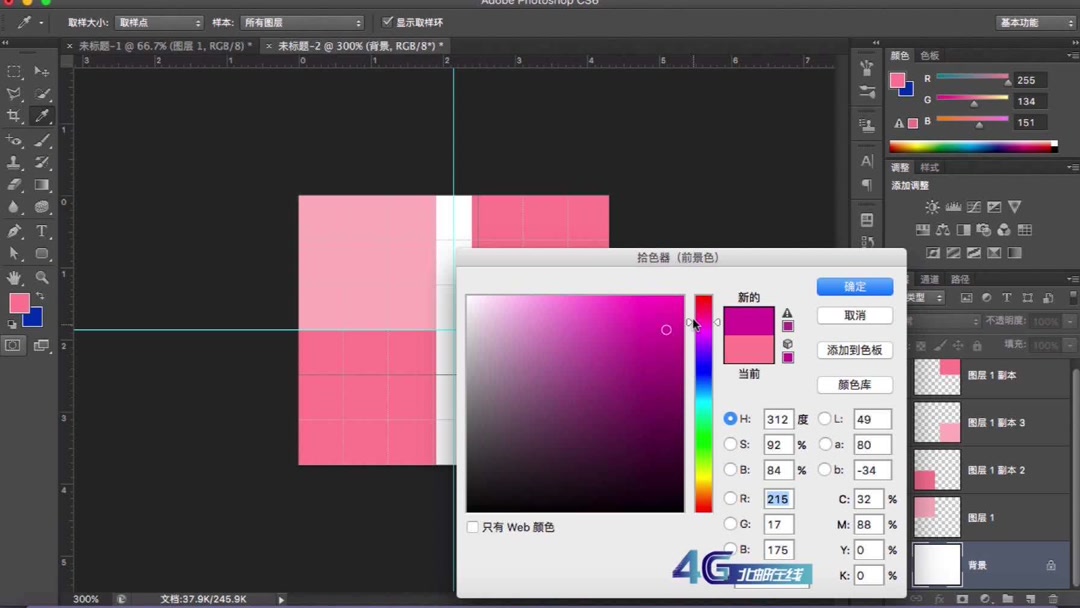The width and height of the screenshot is (1080, 608).
Task: Open the 颜色库 dialog
Action: click(854, 384)
